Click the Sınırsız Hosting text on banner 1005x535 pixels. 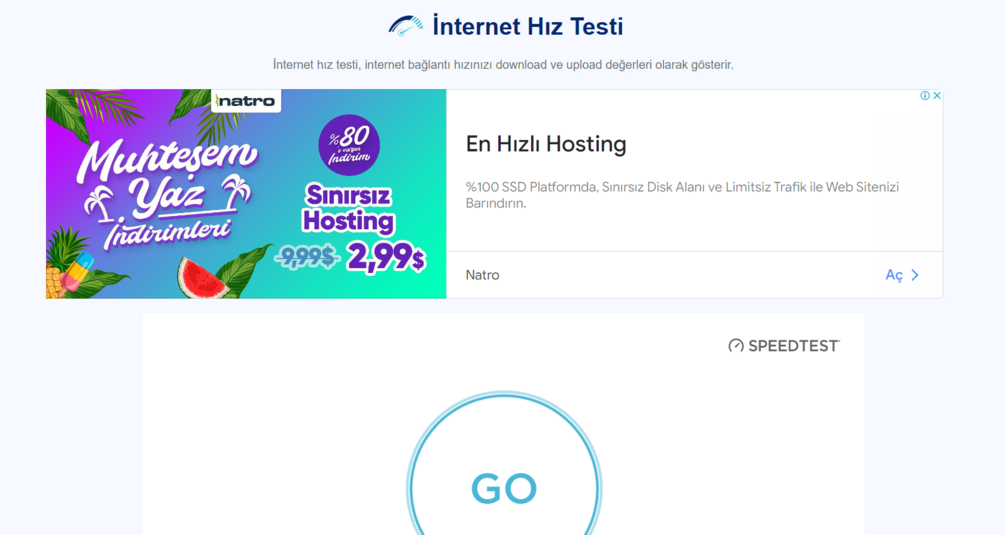coord(348,208)
